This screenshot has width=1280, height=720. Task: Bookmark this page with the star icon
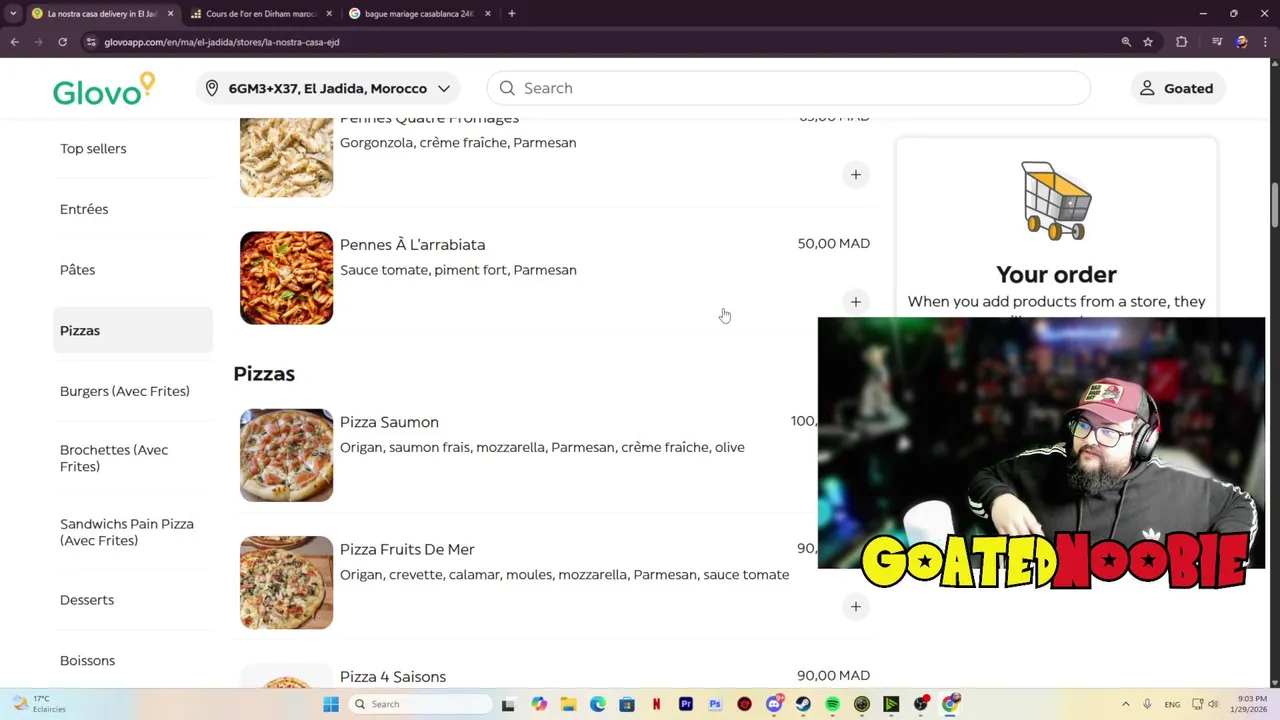tap(1148, 42)
